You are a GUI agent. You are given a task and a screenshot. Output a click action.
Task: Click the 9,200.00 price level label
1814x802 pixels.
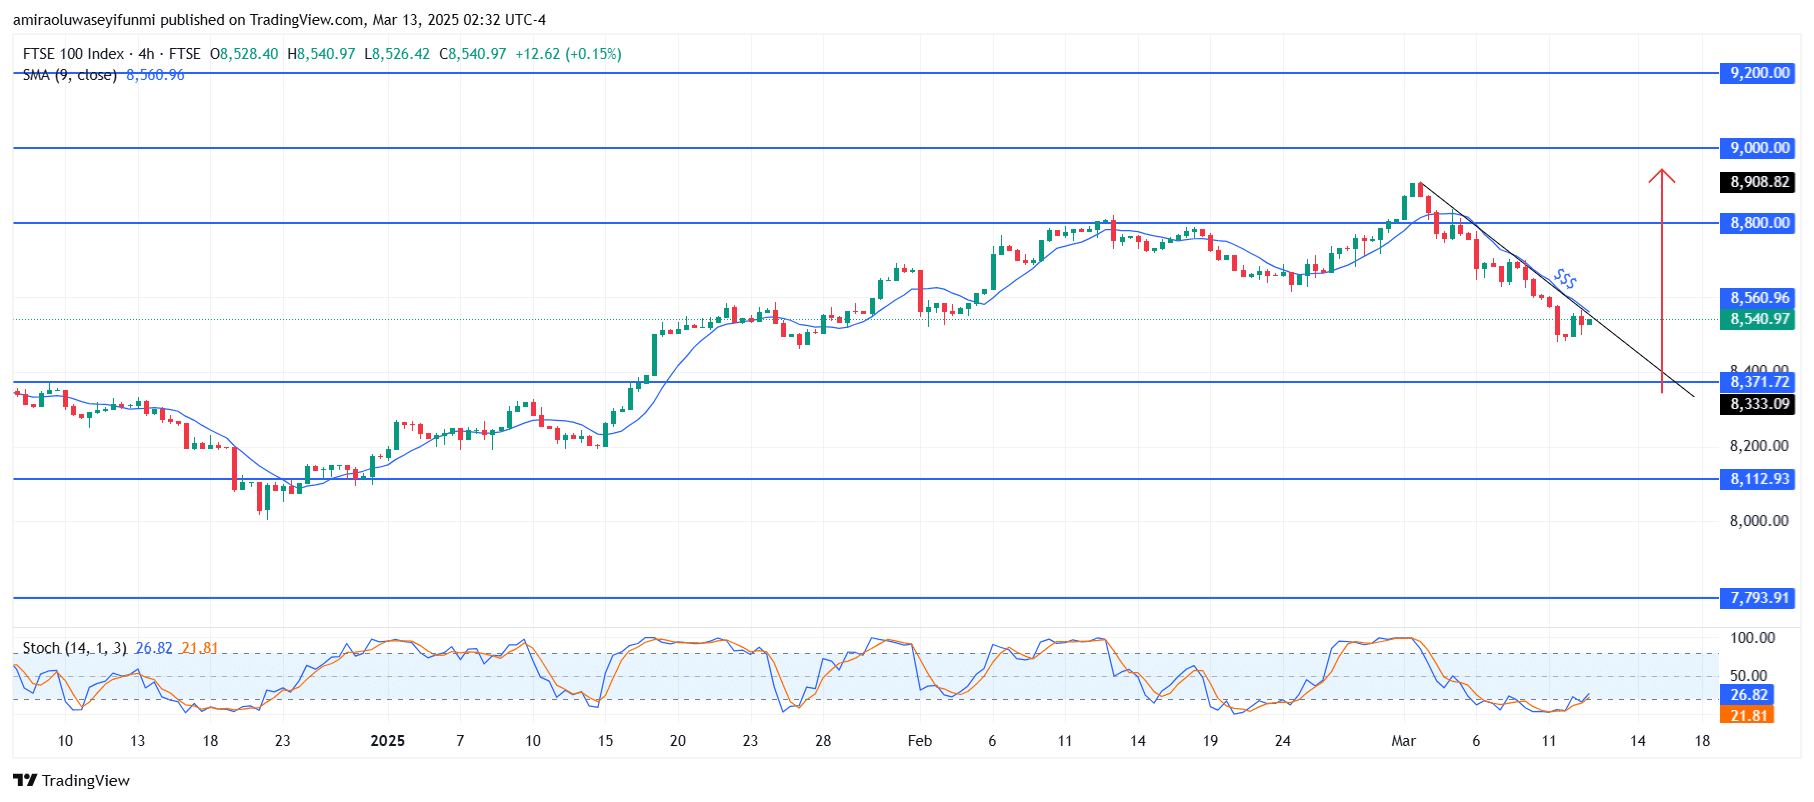pos(1759,73)
